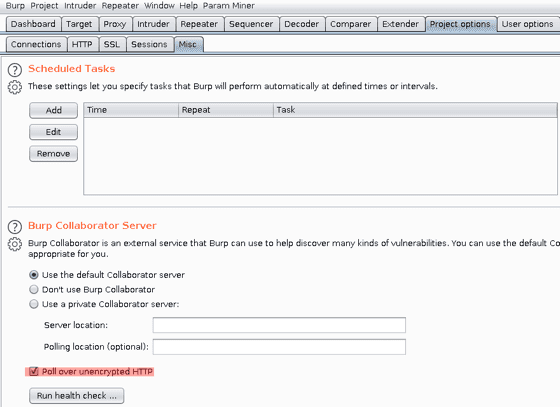Toggle Poll over unencrypted HTTP checkbox

pyautogui.click(x=34, y=371)
